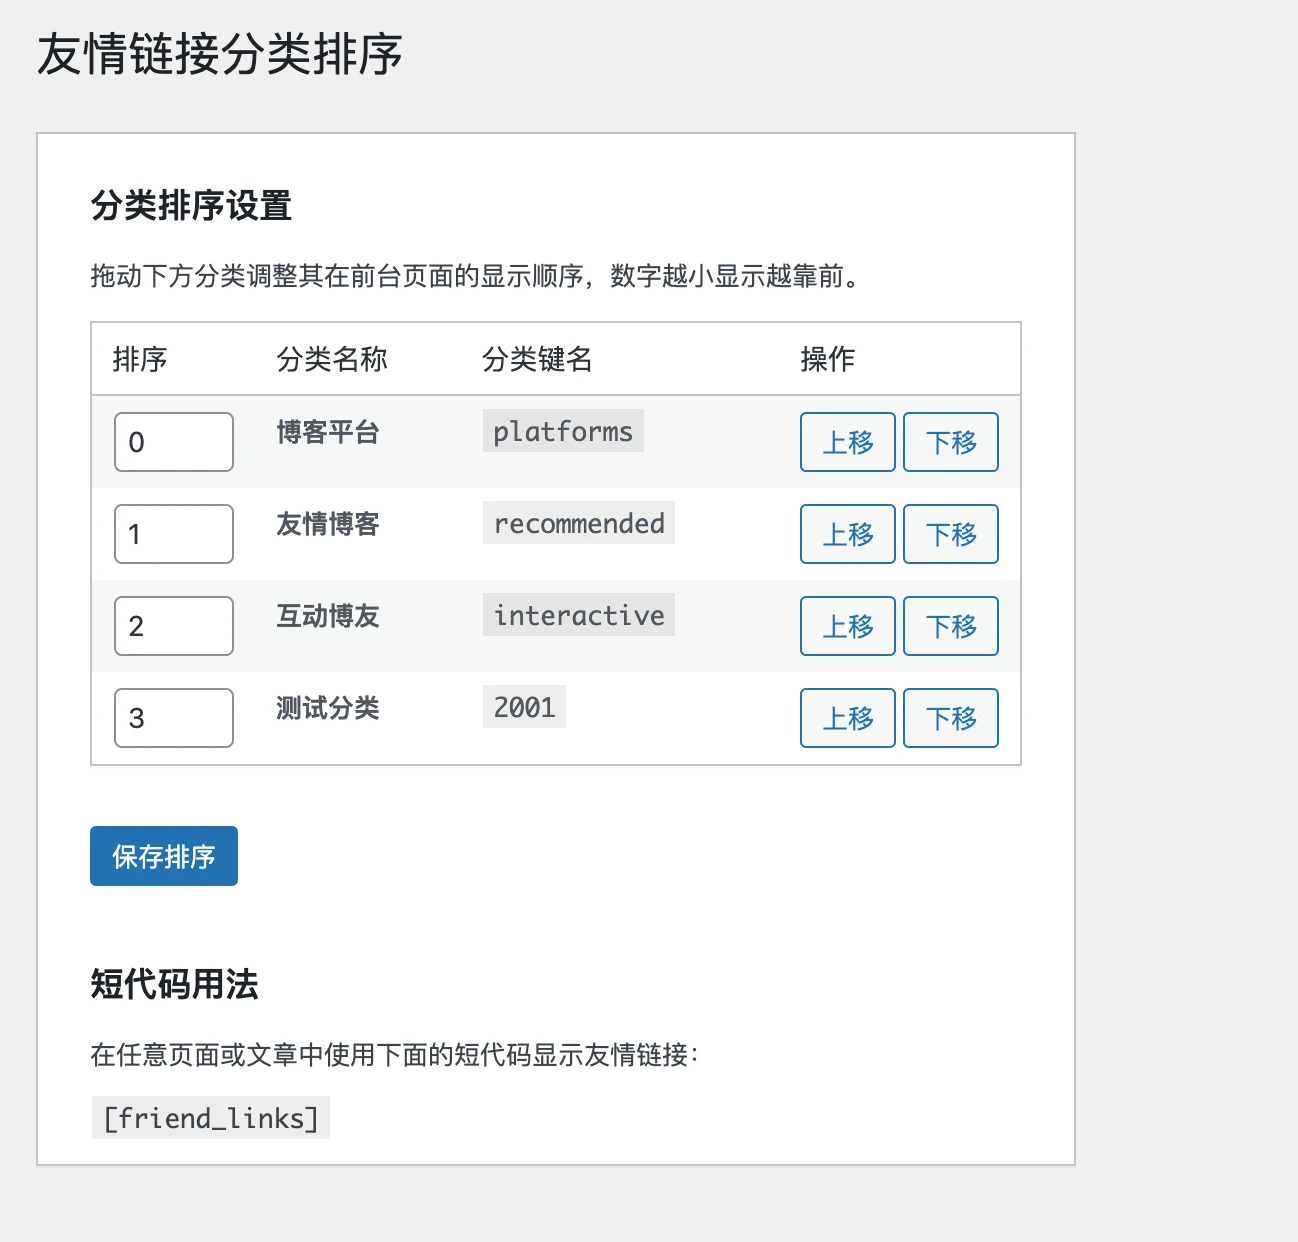The height and width of the screenshot is (1242, 1298).
Task: Move 友情博客 category down
Action: tap(950, 534)
